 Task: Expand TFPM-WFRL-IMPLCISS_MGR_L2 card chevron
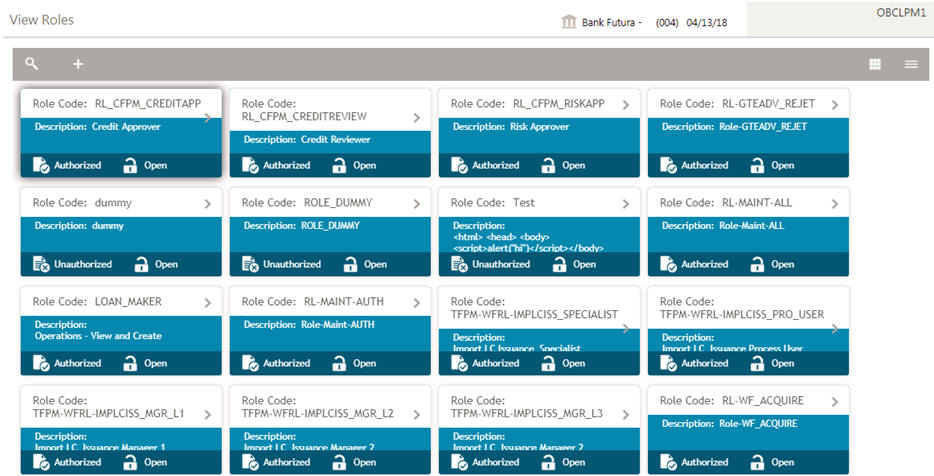tap(417, 415)
